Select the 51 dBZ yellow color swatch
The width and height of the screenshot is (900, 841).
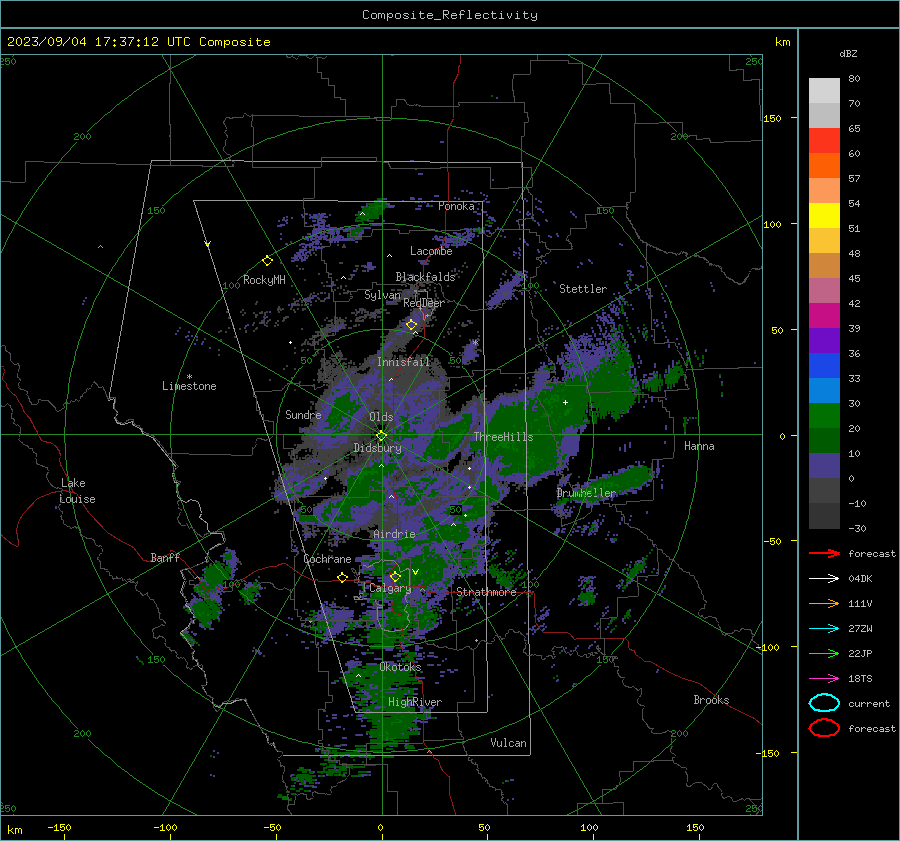coord(824,216)
